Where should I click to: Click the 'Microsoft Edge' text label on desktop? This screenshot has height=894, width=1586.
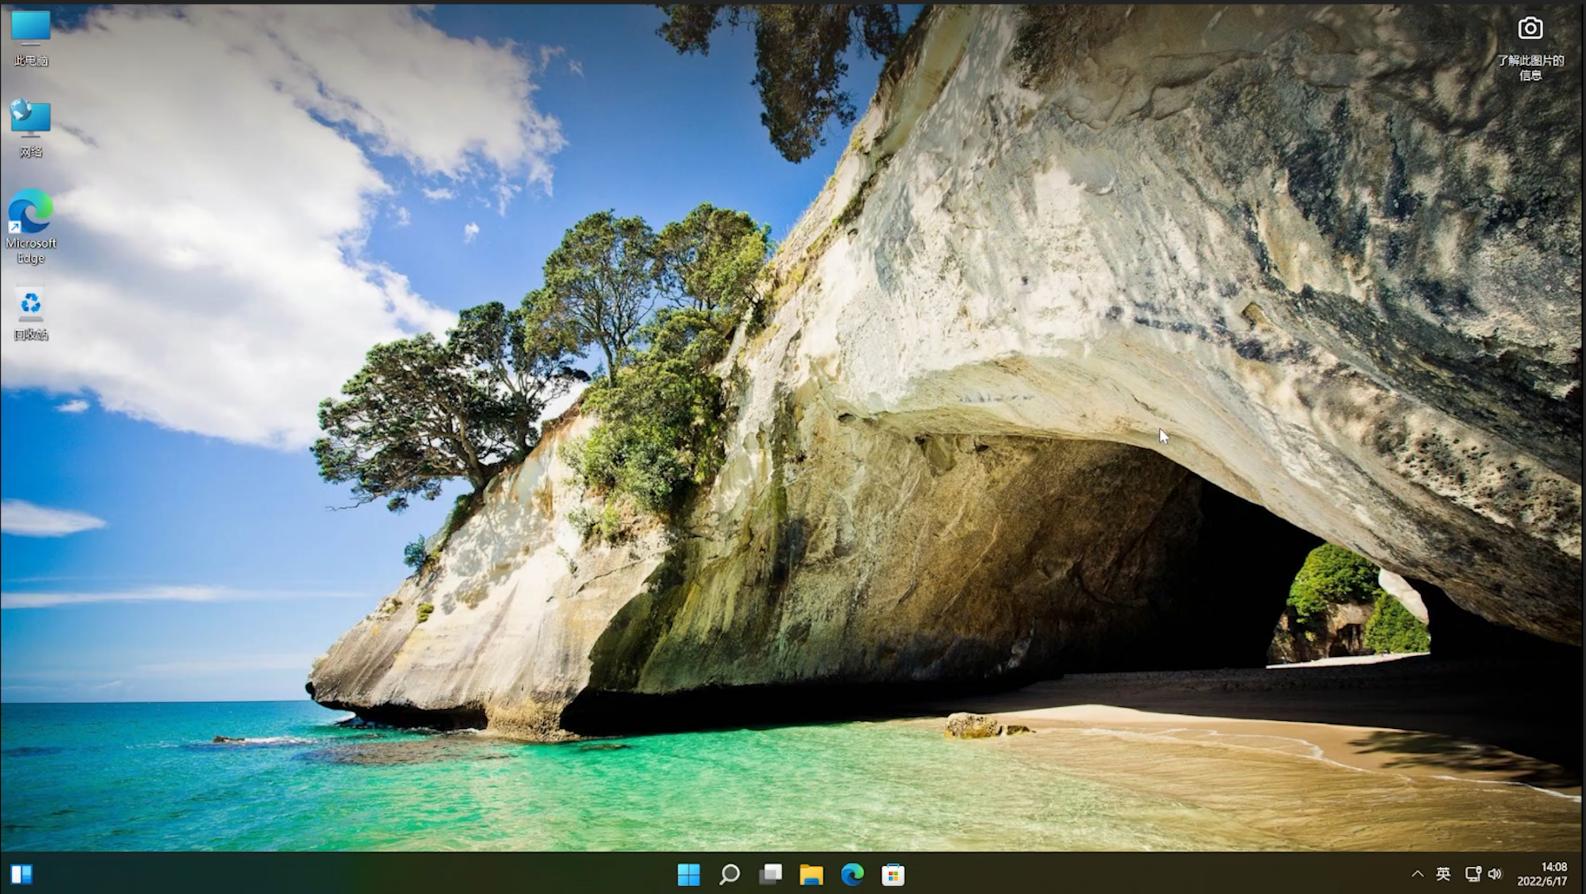click(x=30, y=250)
